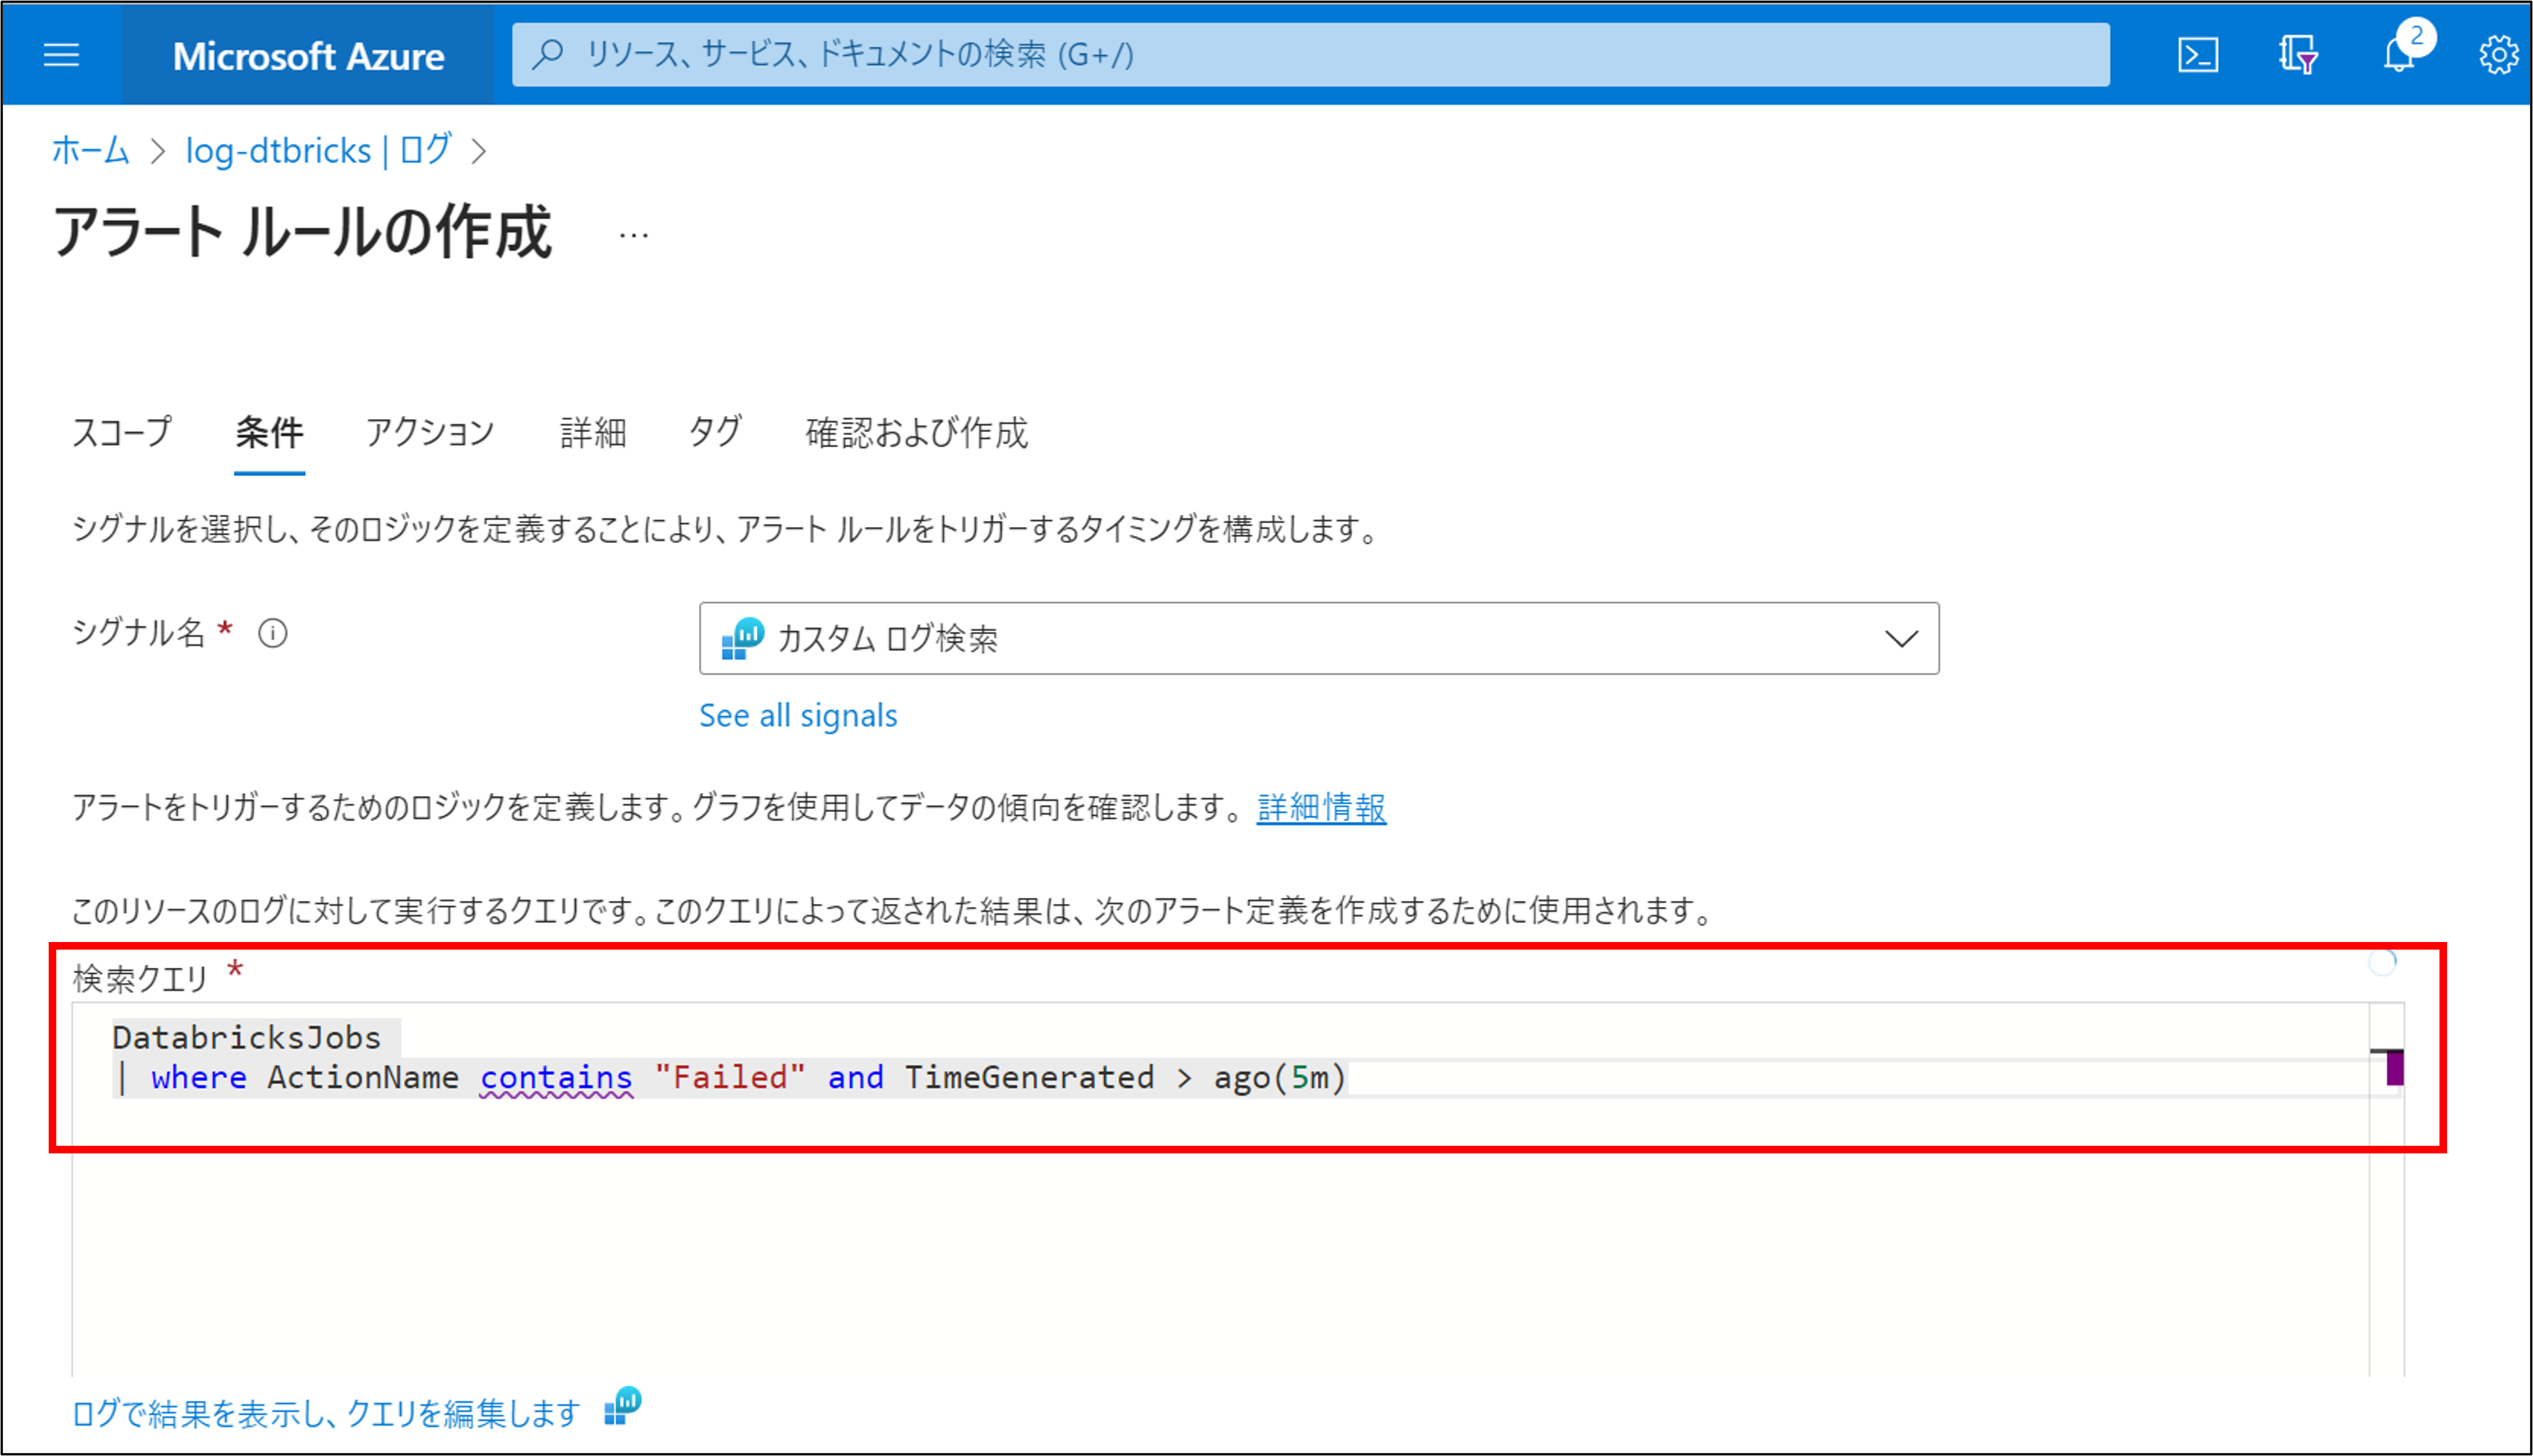Image resolution: width=2533 pixels, height=1456 pixels.
Task: Open portal settings gear
Action: click(2497, 55)
